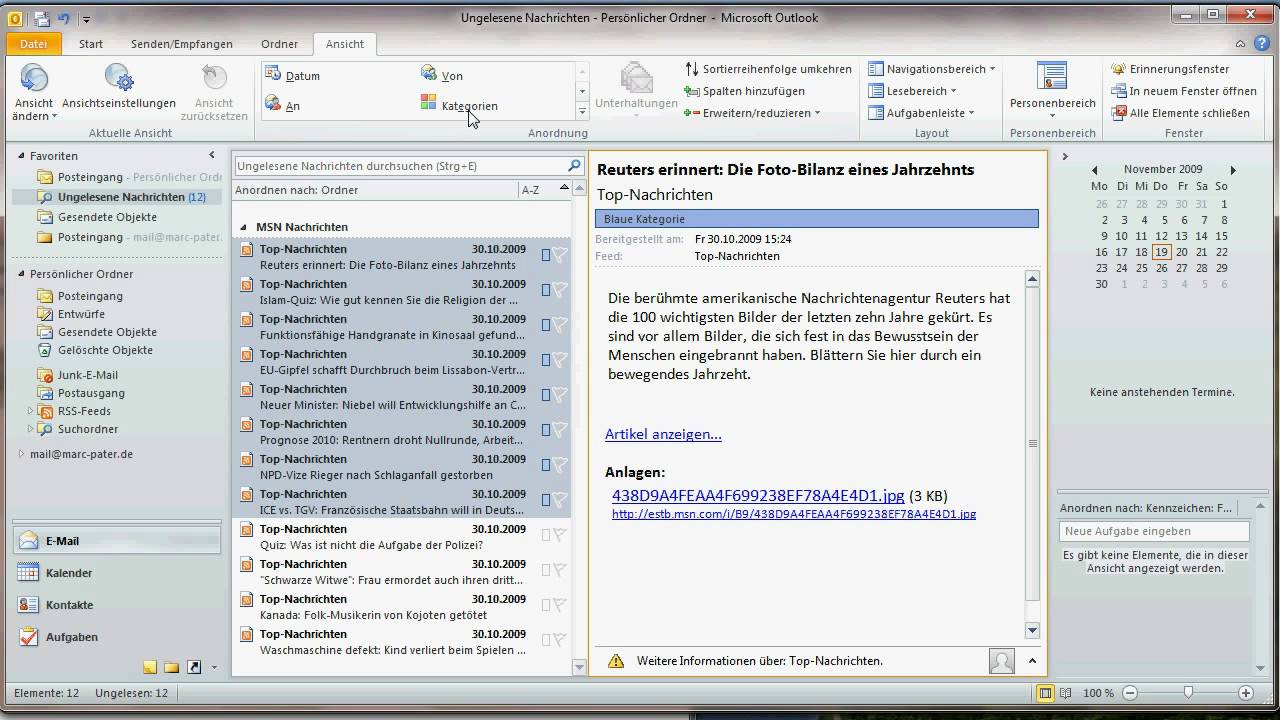
Task: Switch to Kontakte module
Action: (x=117, y=605)
